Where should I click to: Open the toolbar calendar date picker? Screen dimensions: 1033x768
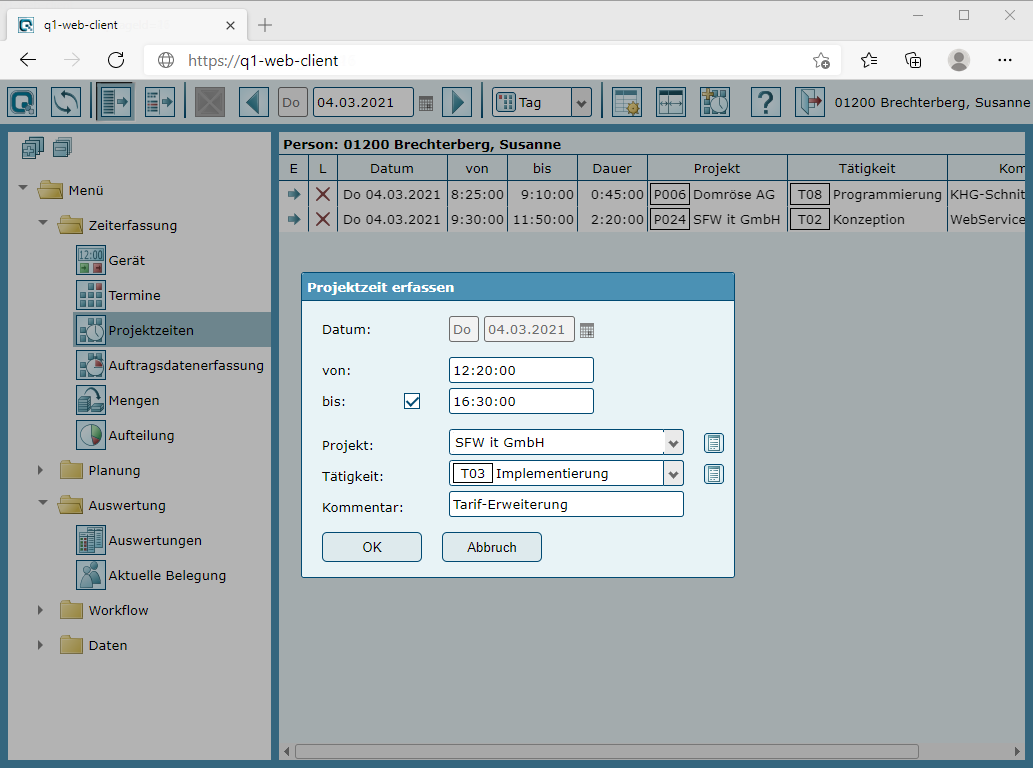click(x=426, y=103)
